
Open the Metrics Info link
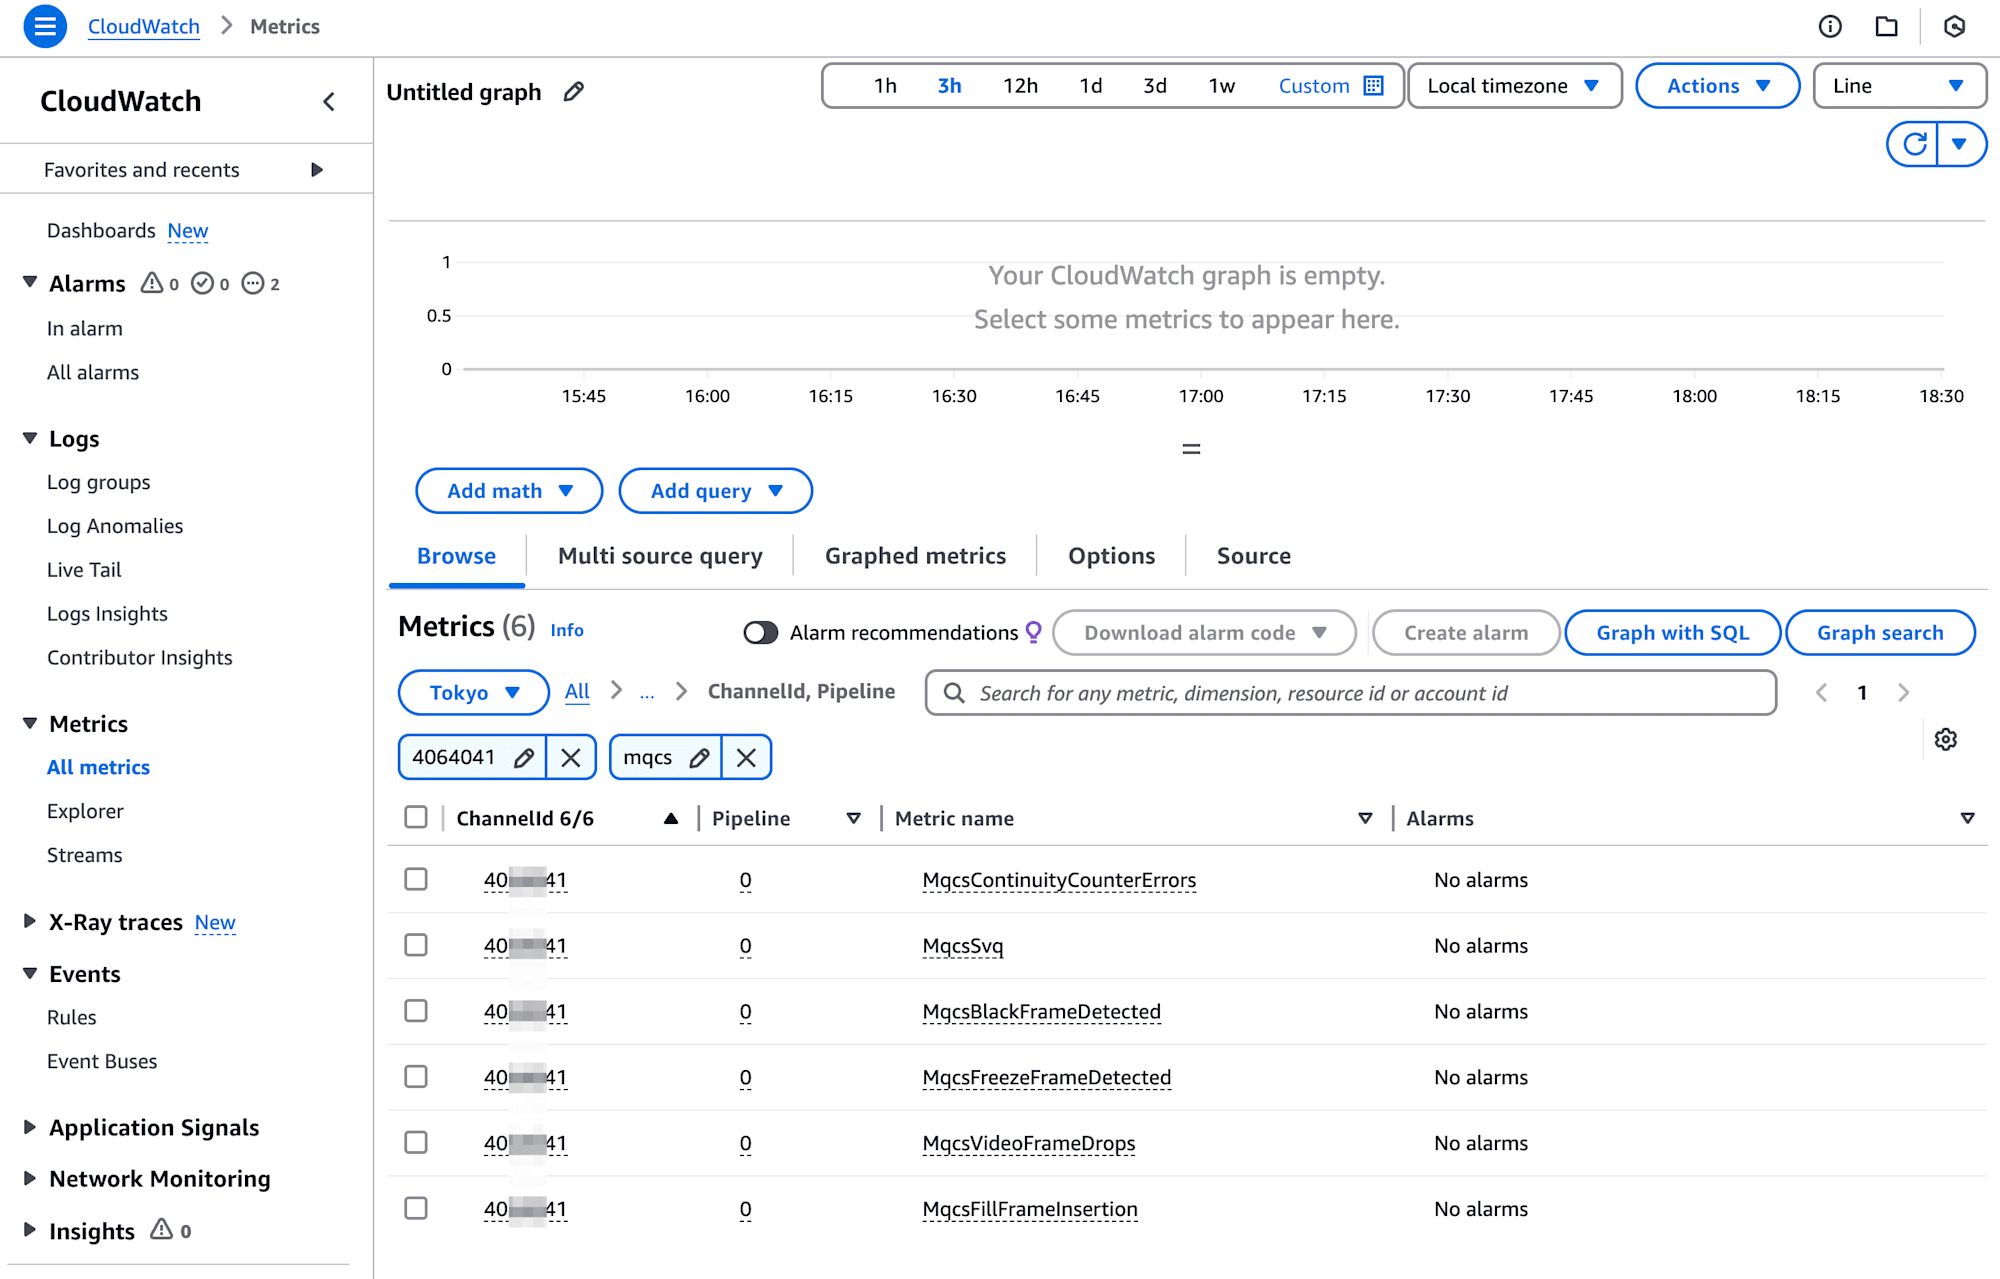click(567, 630)
